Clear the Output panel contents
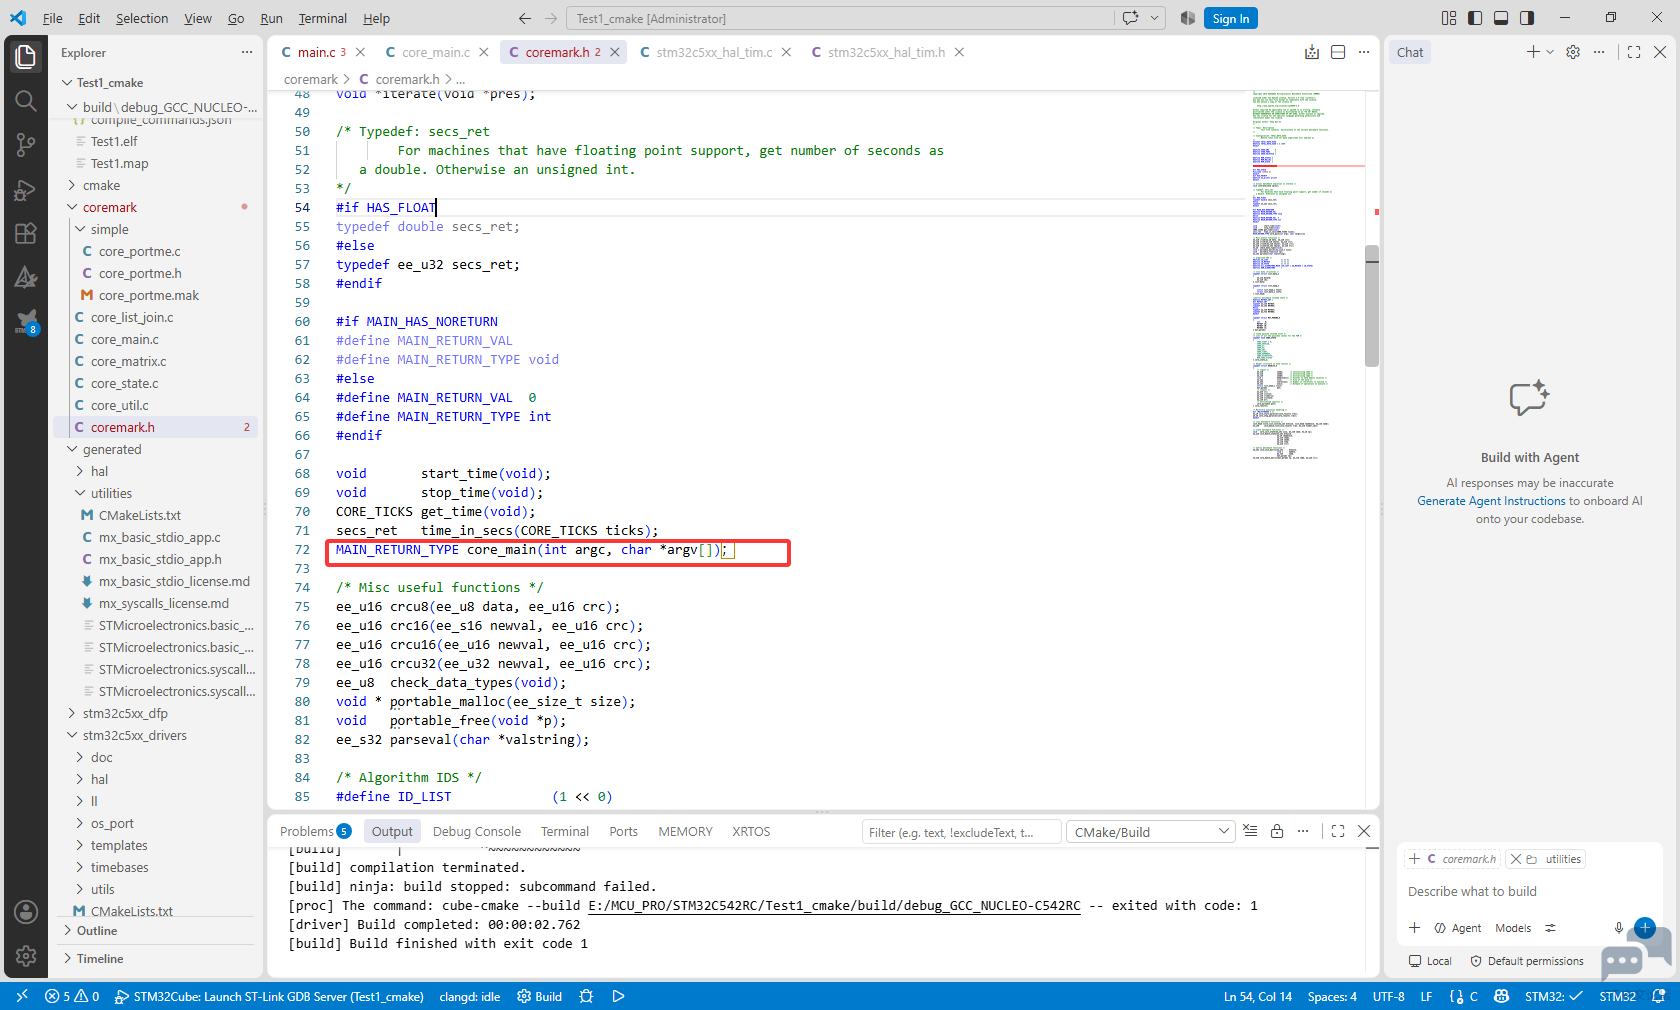This screenshot has height=1010, width=1680. (x=1250, y=831)
